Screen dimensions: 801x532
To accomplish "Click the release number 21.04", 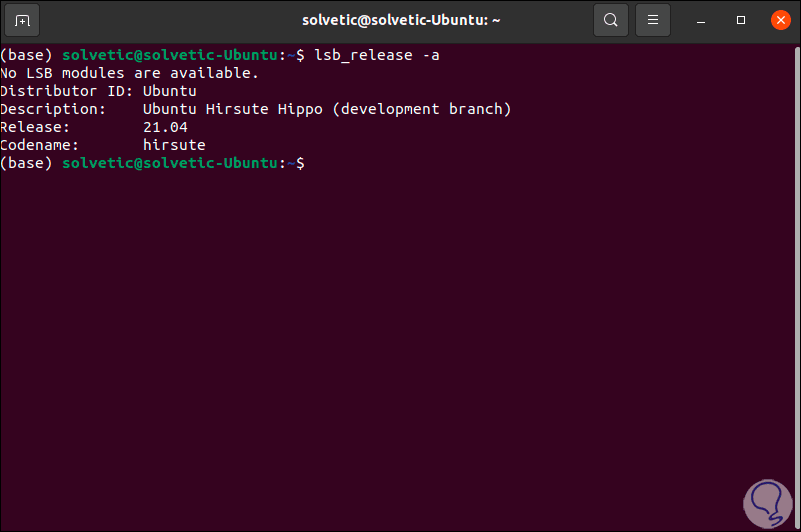I will (x=165, y=127).
